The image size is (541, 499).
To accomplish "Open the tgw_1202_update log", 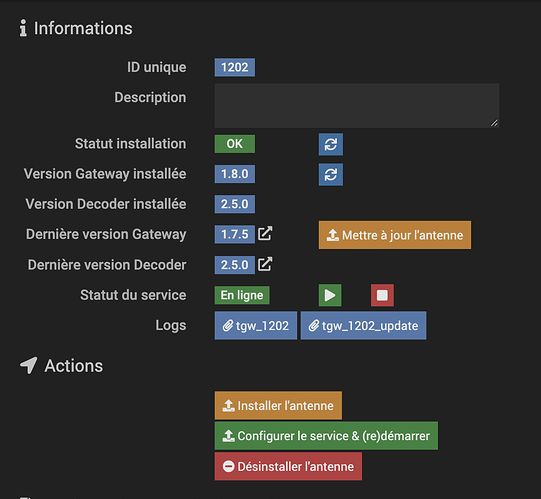I will (363, 325).
